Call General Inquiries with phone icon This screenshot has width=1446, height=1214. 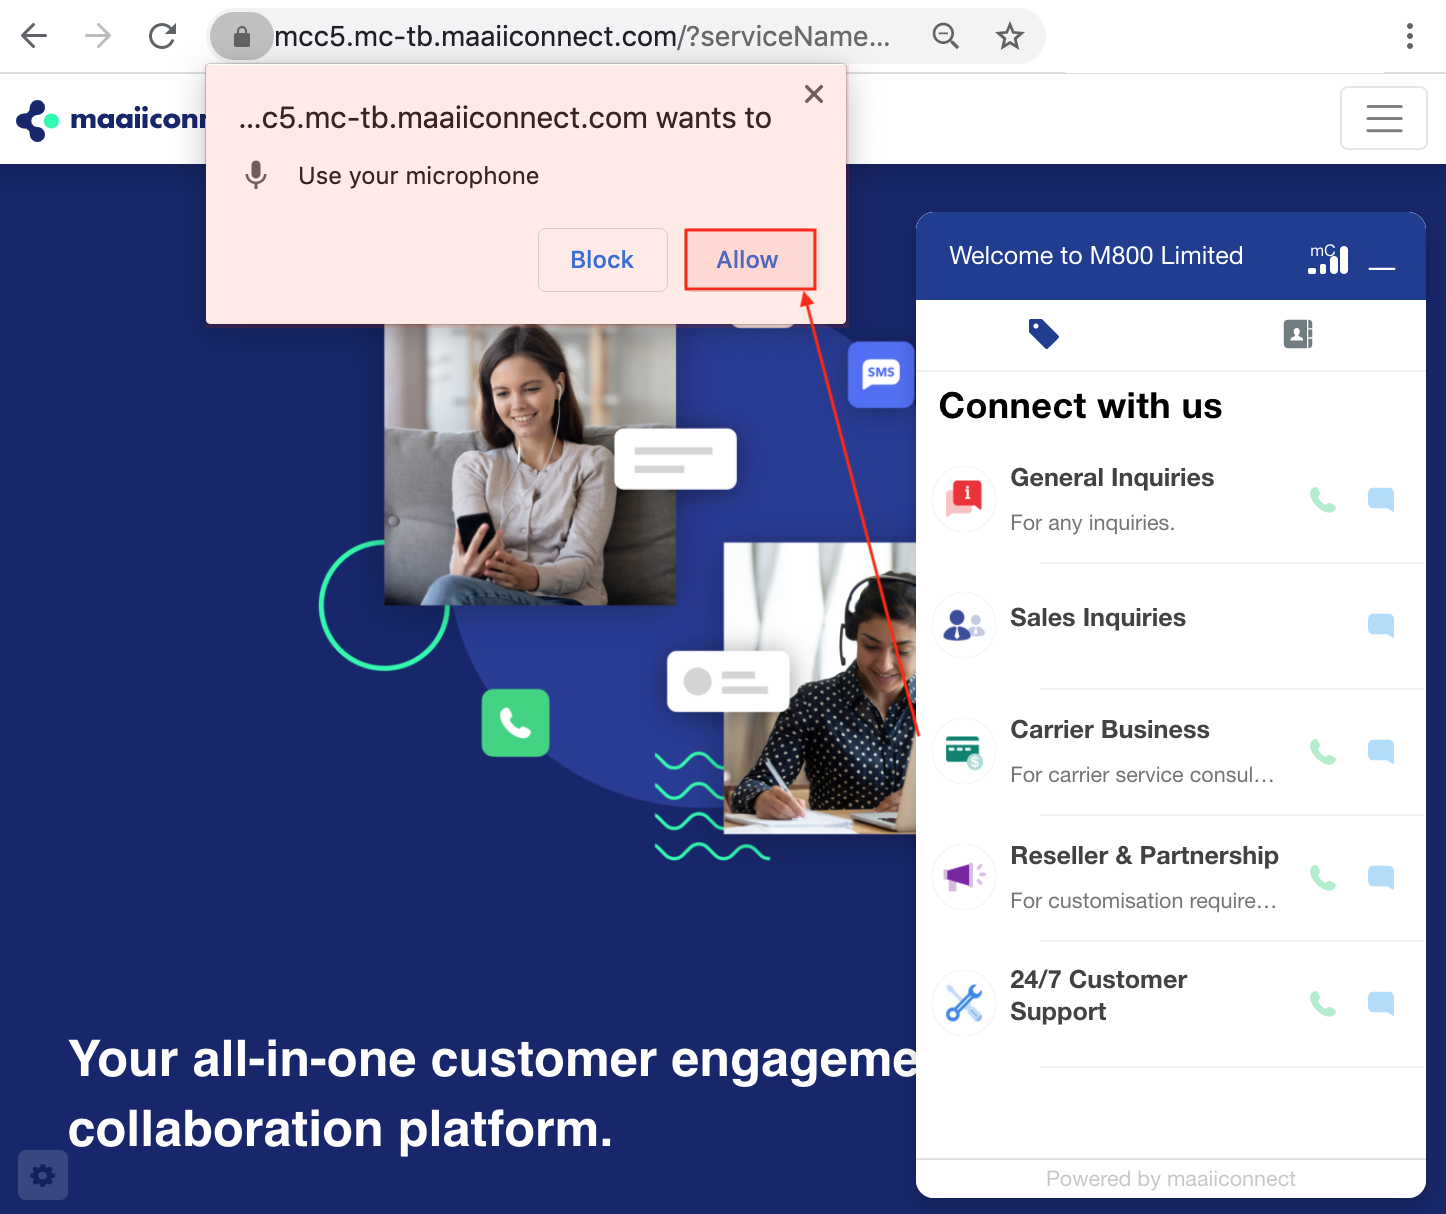tap(1323, 499)
